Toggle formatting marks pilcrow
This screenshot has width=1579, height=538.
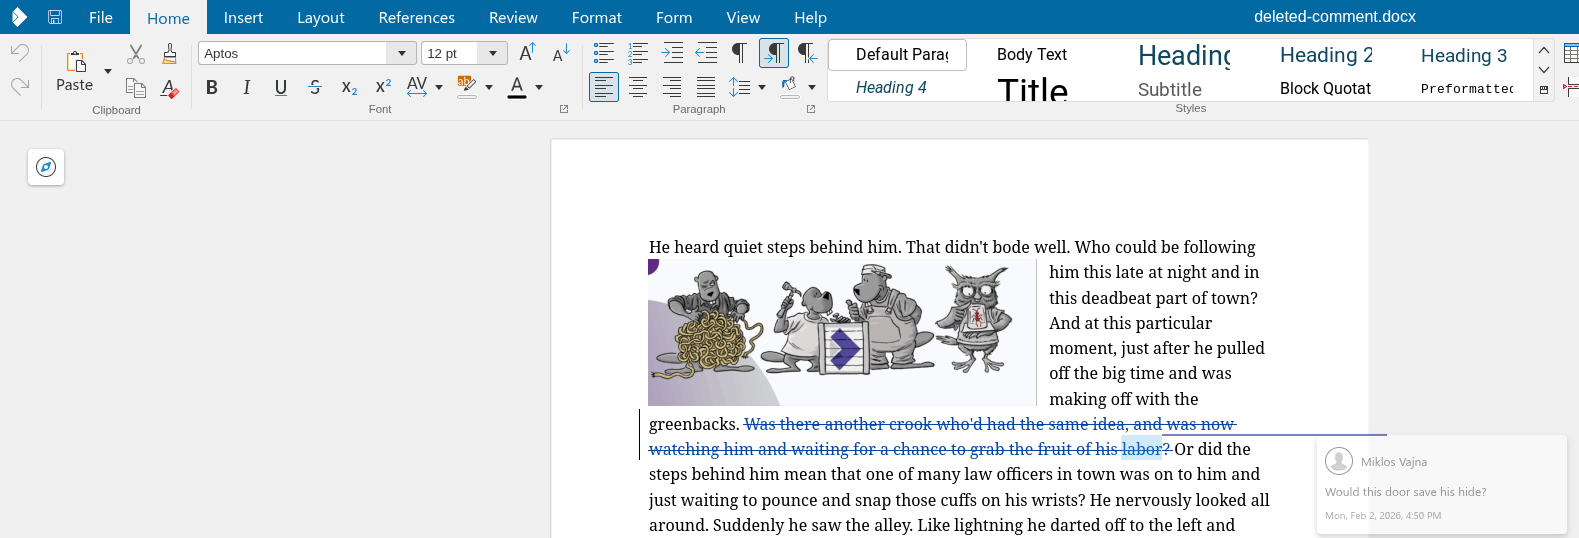739,53
